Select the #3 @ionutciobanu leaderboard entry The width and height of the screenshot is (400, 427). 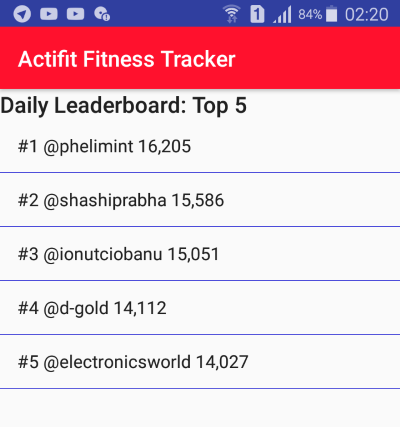click(200, 254)
